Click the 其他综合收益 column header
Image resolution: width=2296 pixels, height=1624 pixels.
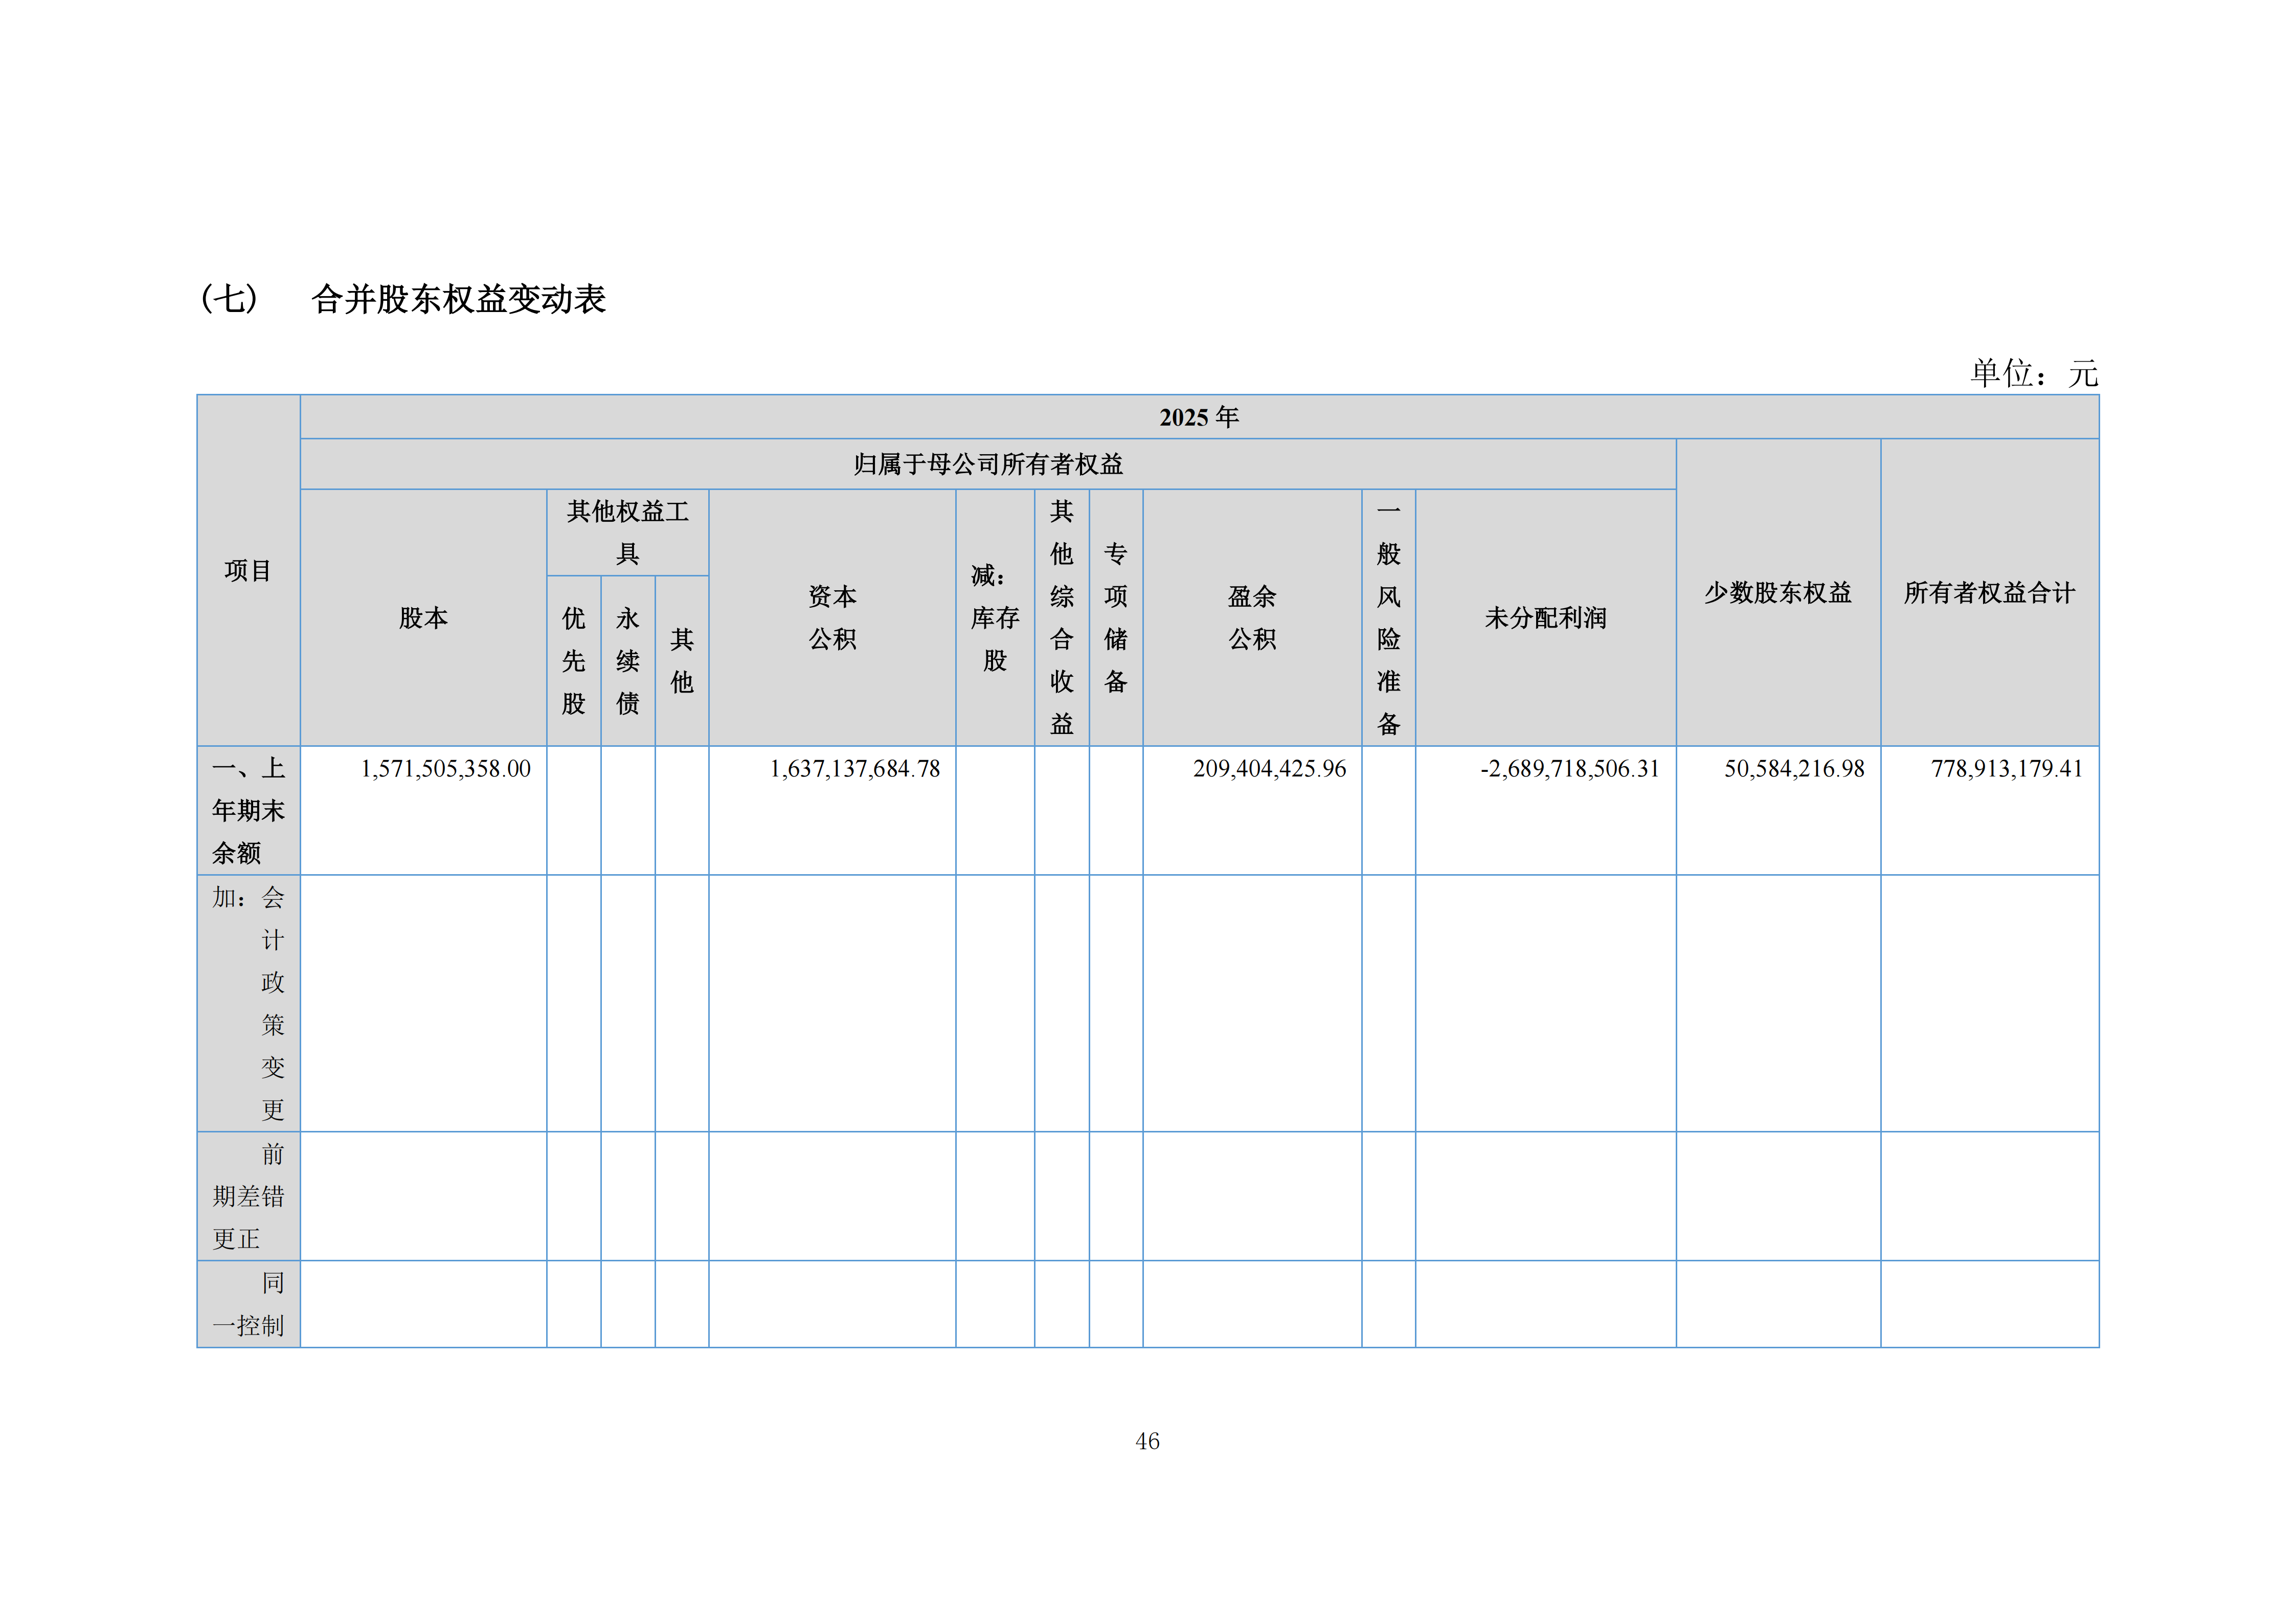pos(1062,618)
